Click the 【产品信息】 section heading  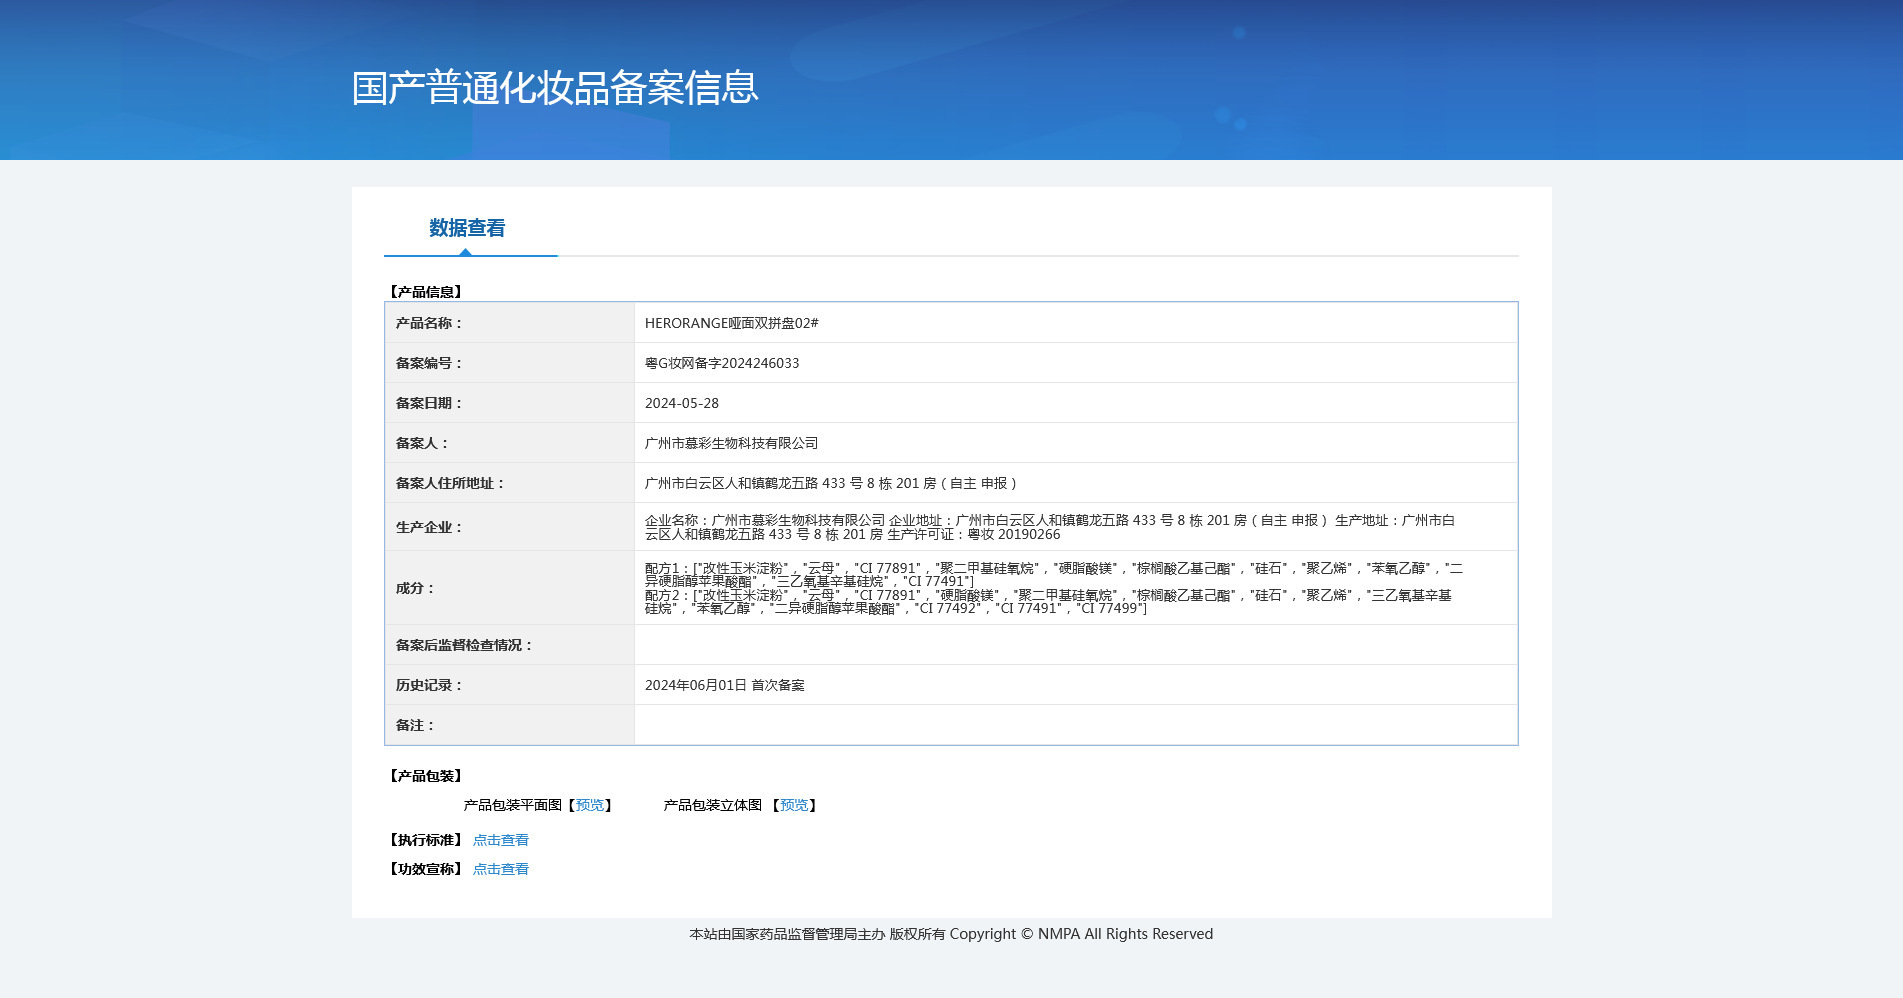click(426, 292)
